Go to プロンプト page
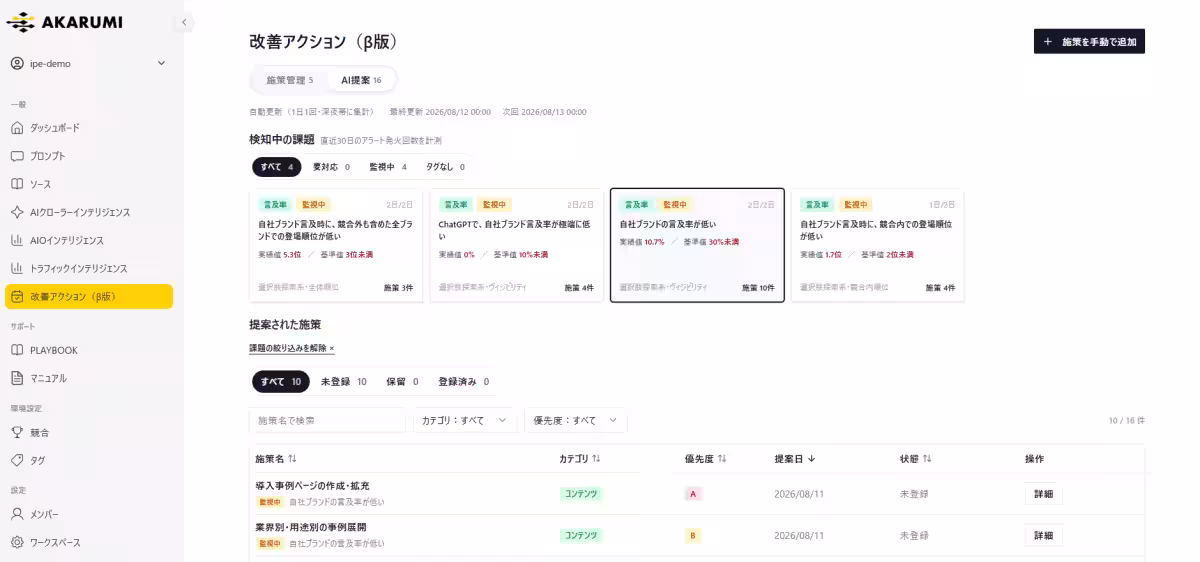 (x=88, y=156)
